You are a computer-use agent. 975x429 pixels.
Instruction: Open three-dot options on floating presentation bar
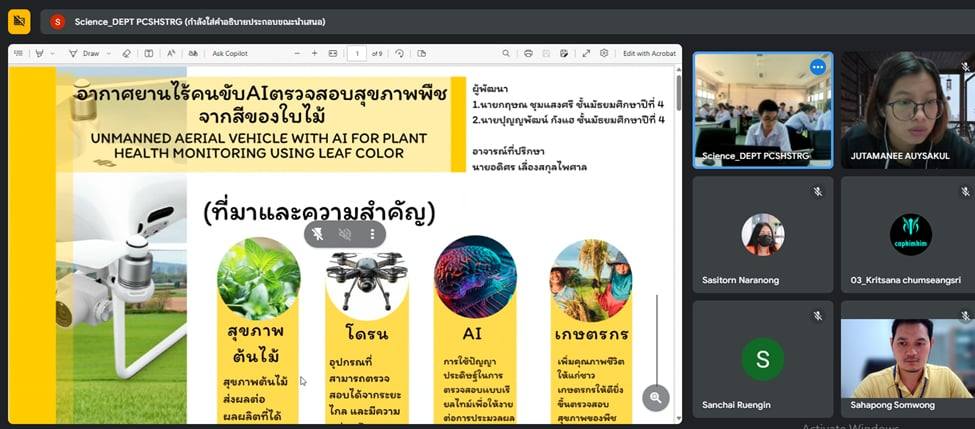(372, 234)
